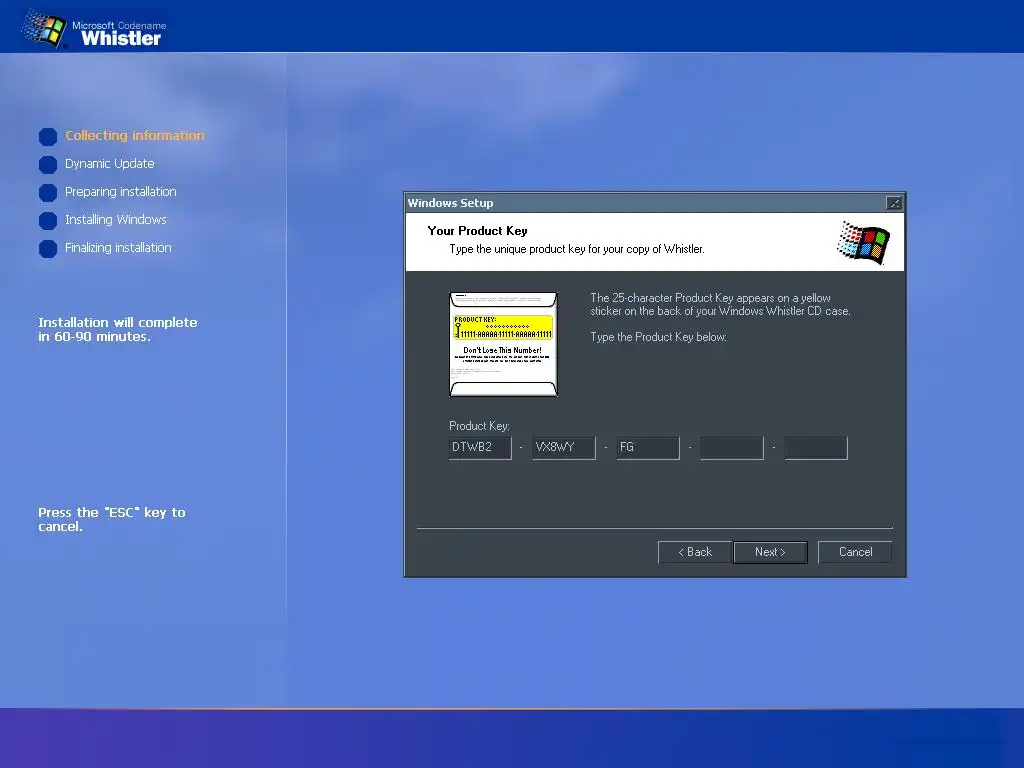The image size is (1024, 768).
Task: Click the 'Installing Windows' step text
Action: (116, 220)
